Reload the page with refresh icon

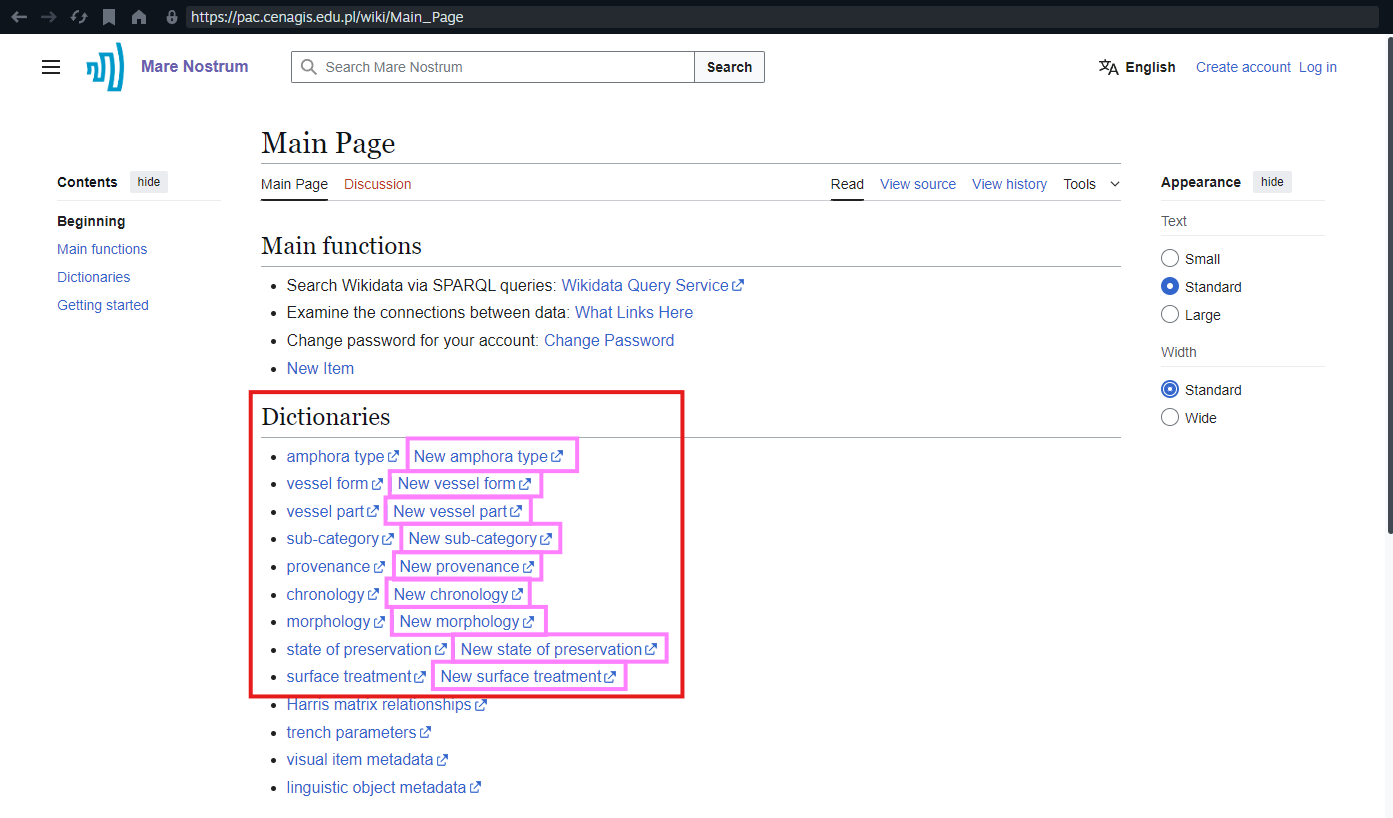79,17
